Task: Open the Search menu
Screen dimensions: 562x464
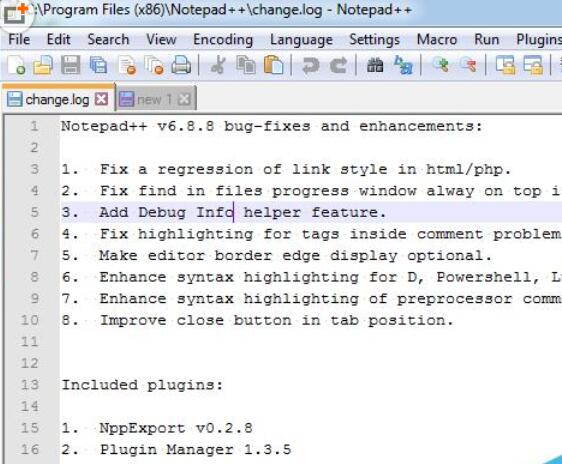Action: tap(108, 39)
